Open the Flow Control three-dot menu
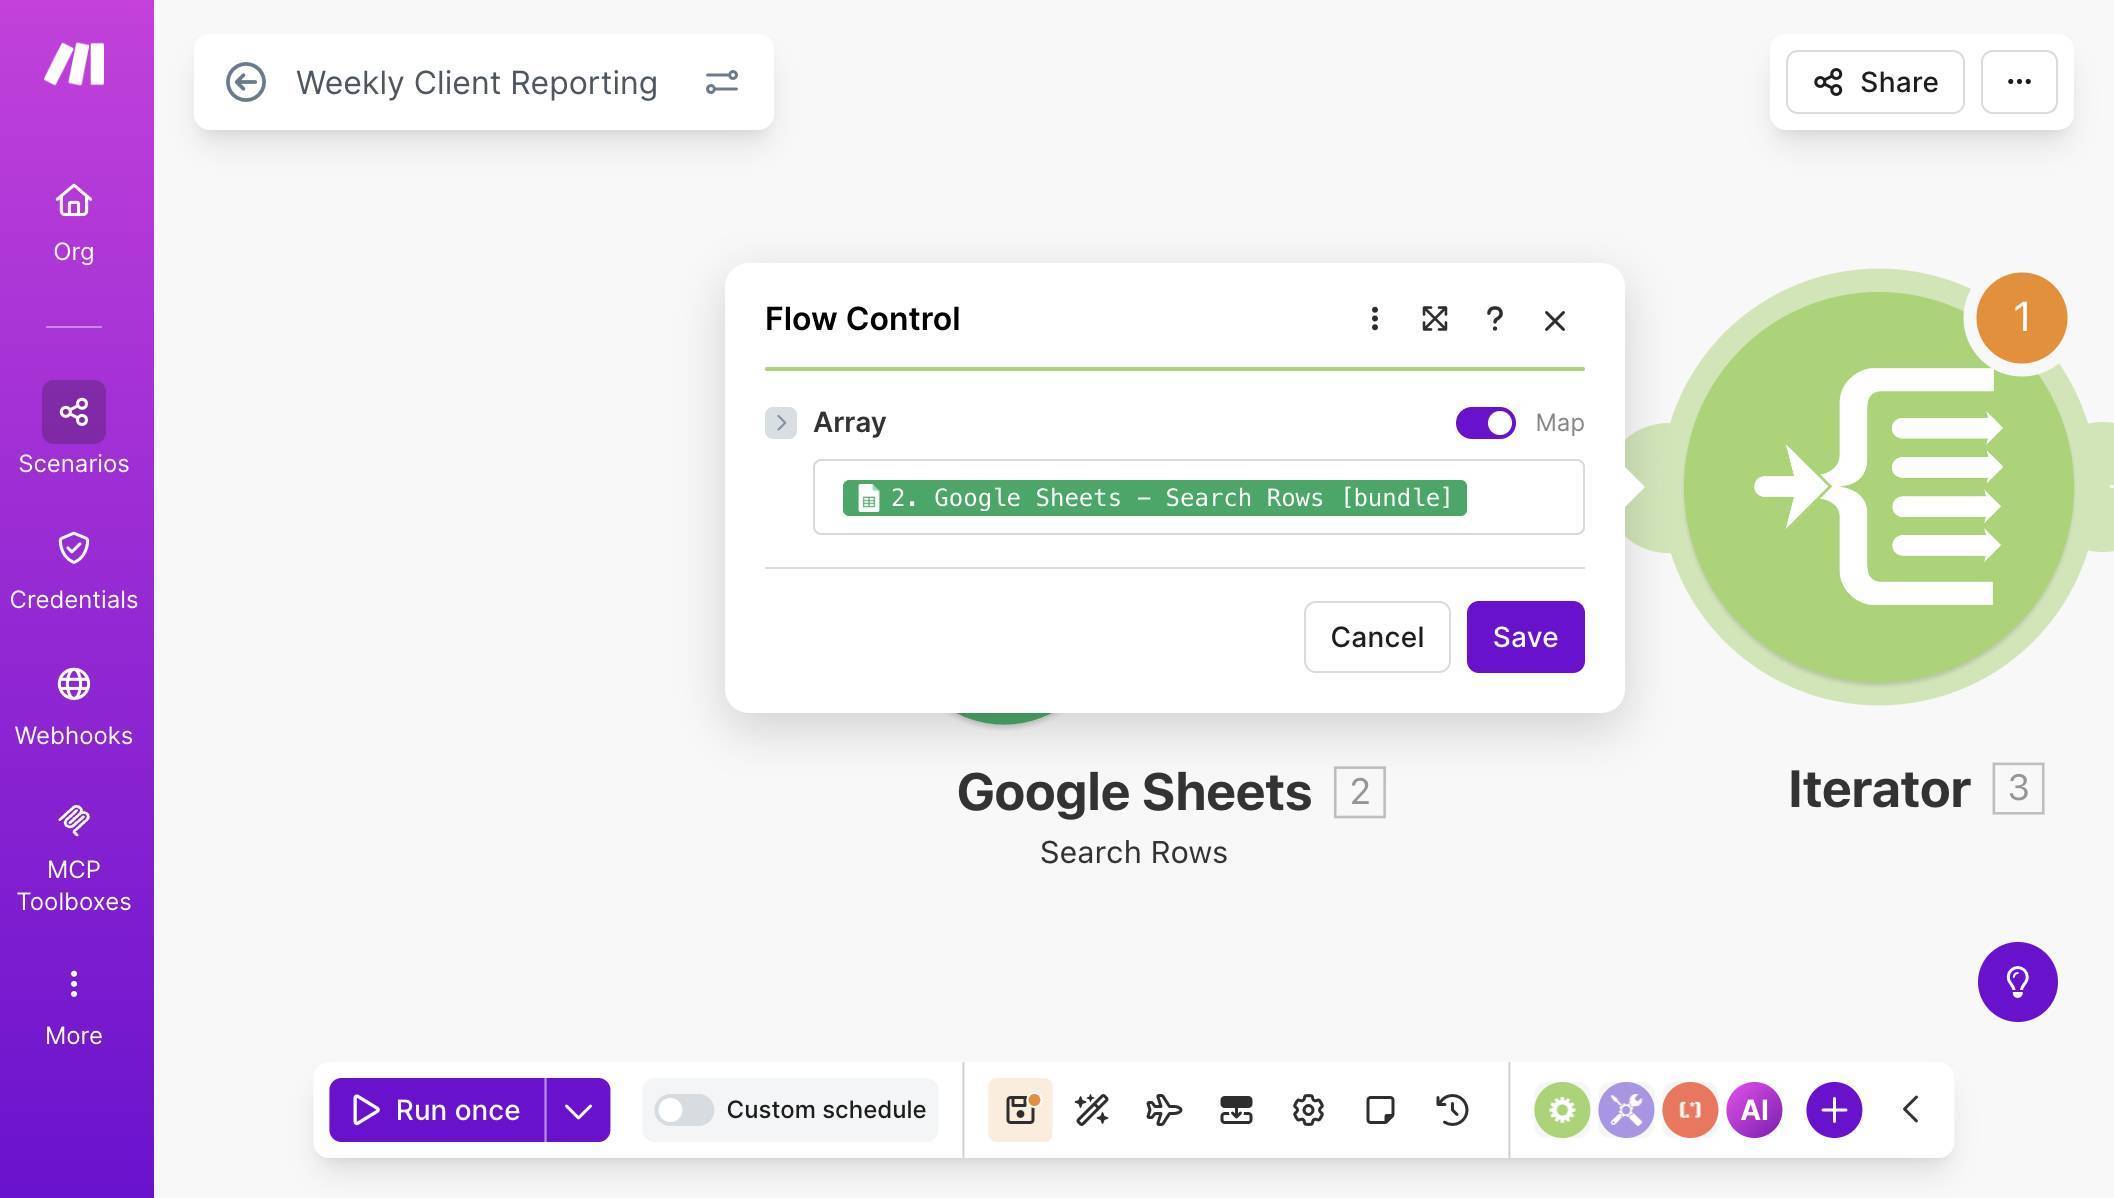 [x=1375, y=319]
